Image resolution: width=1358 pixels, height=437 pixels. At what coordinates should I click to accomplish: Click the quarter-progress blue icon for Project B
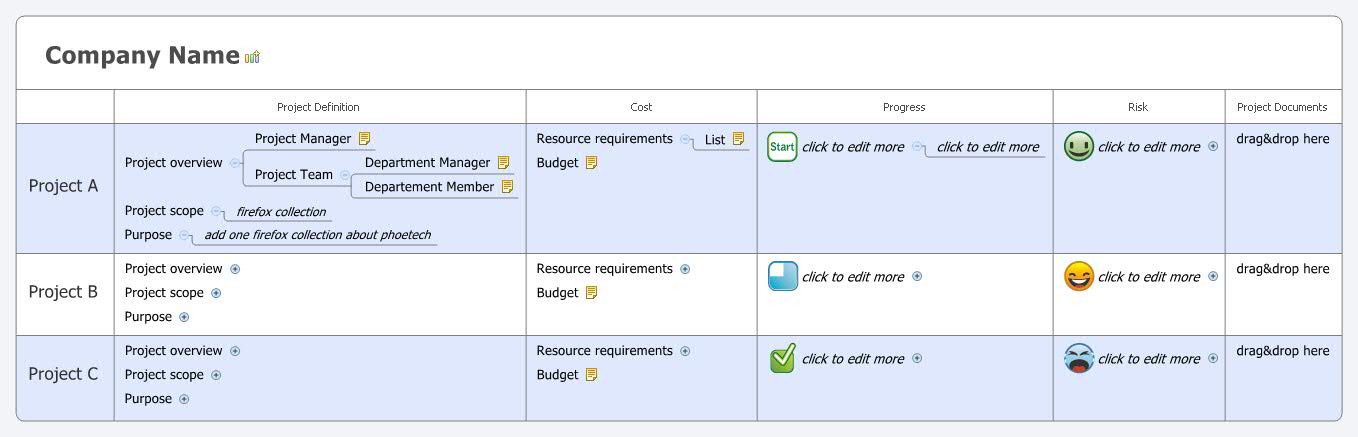pyautogui.click(x=782, y=277)
